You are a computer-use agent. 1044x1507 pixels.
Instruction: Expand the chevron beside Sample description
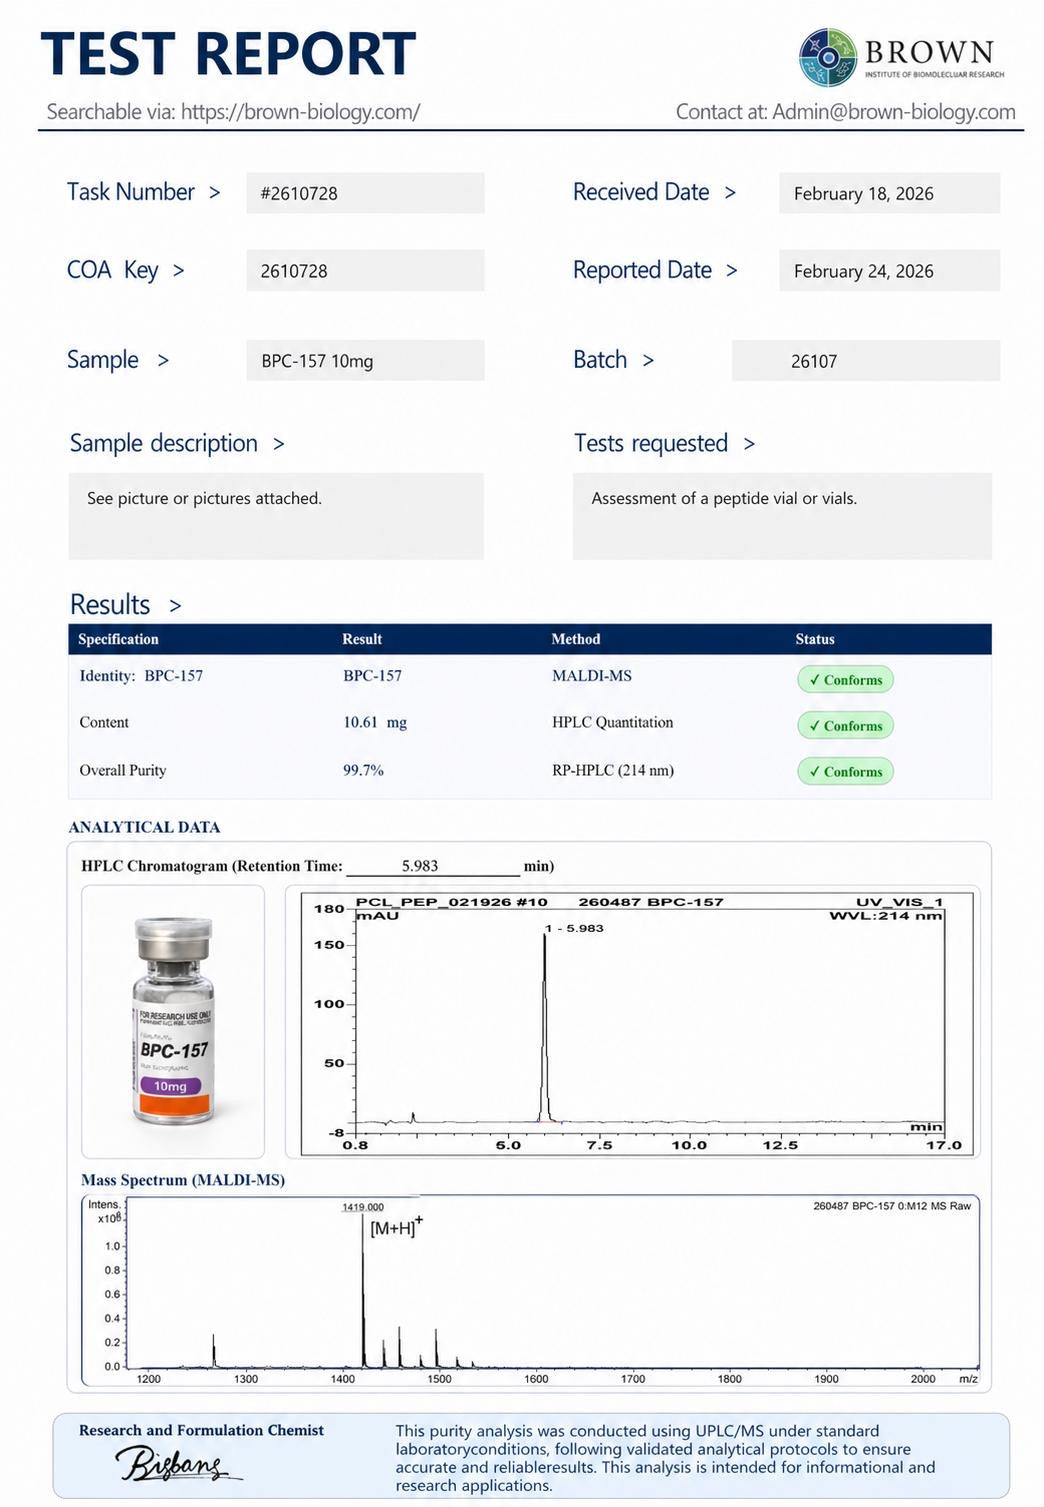pyautogui.click(x=278, y=444)
